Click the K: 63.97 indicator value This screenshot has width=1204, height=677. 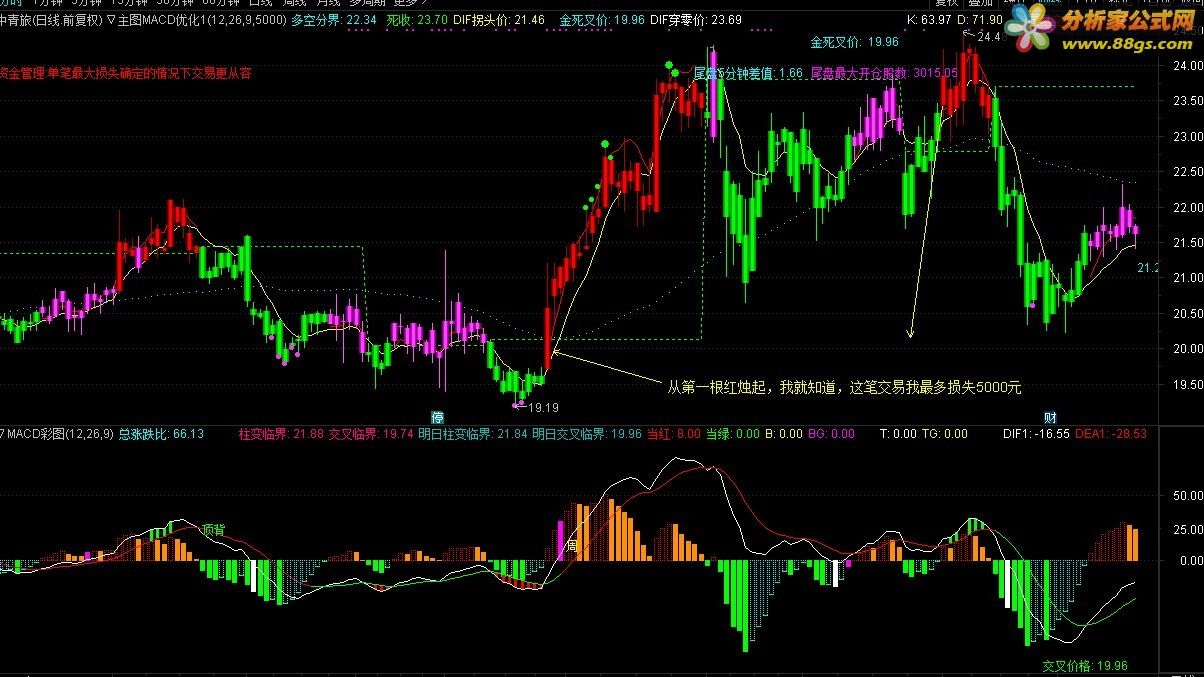[x=928, y=20]
